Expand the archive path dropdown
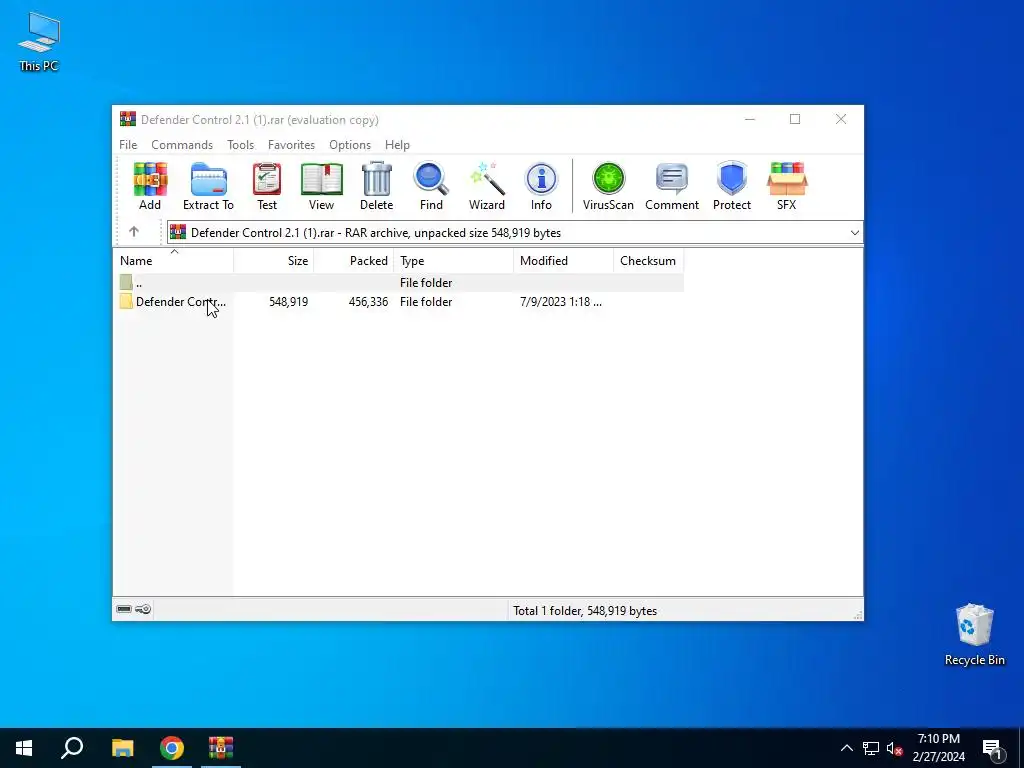The width and height of the screenshot is (1024, 768). coord(854,233)
